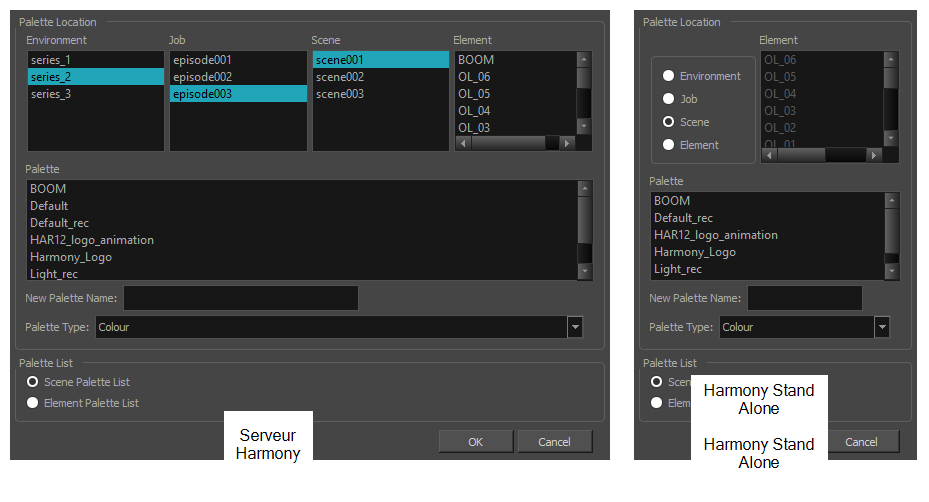Click the Stand Alone New Palette Name field
Screen dimensions: 929x502
[805, 298]
